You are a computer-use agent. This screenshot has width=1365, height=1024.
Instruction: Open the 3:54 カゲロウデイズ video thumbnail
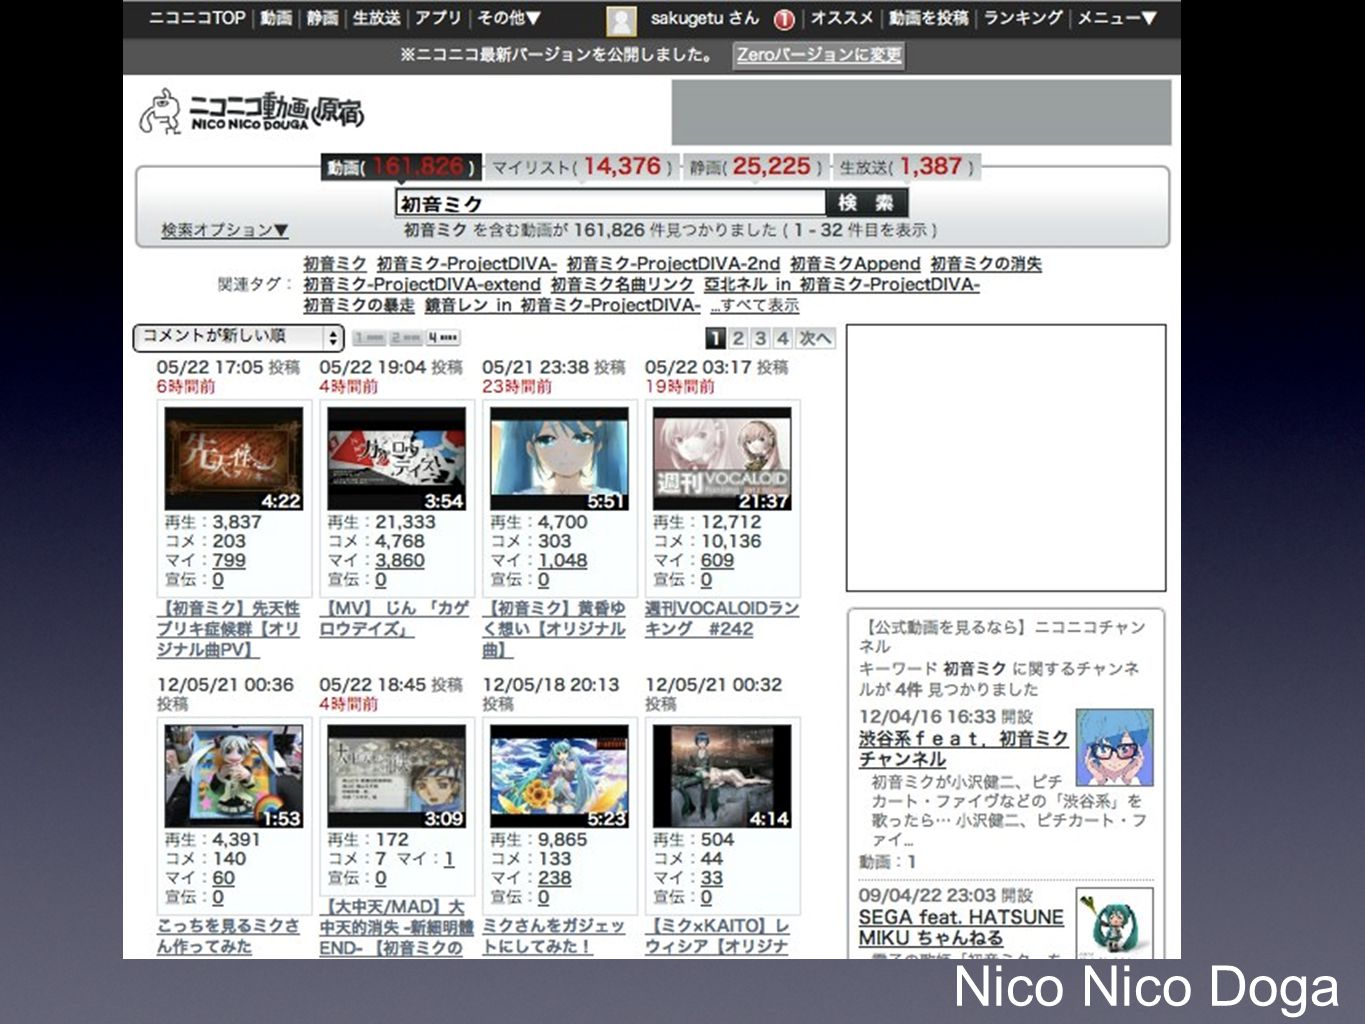397,459
